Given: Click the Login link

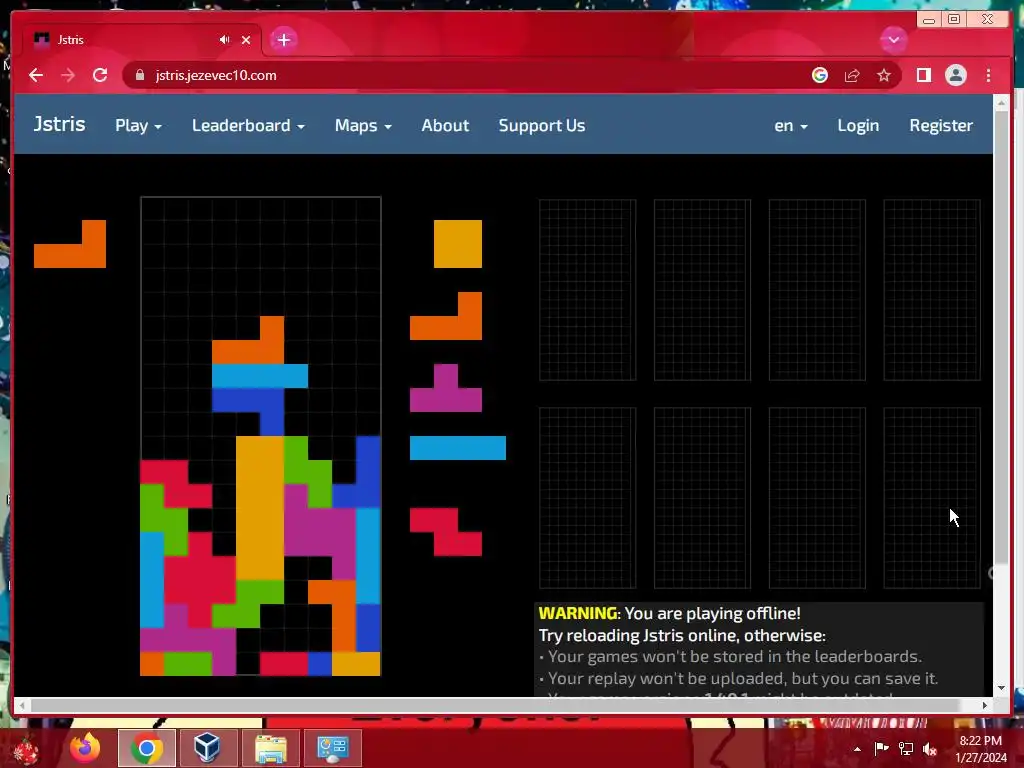Looking at the screenshot, I should click(858, 125).
